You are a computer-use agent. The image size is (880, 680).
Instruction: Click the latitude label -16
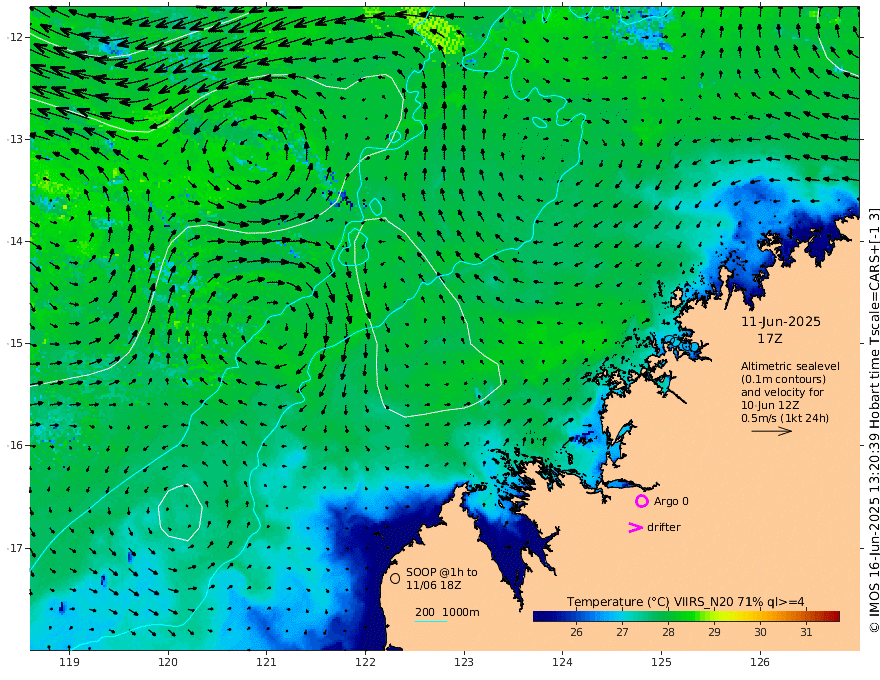point(15,445)
